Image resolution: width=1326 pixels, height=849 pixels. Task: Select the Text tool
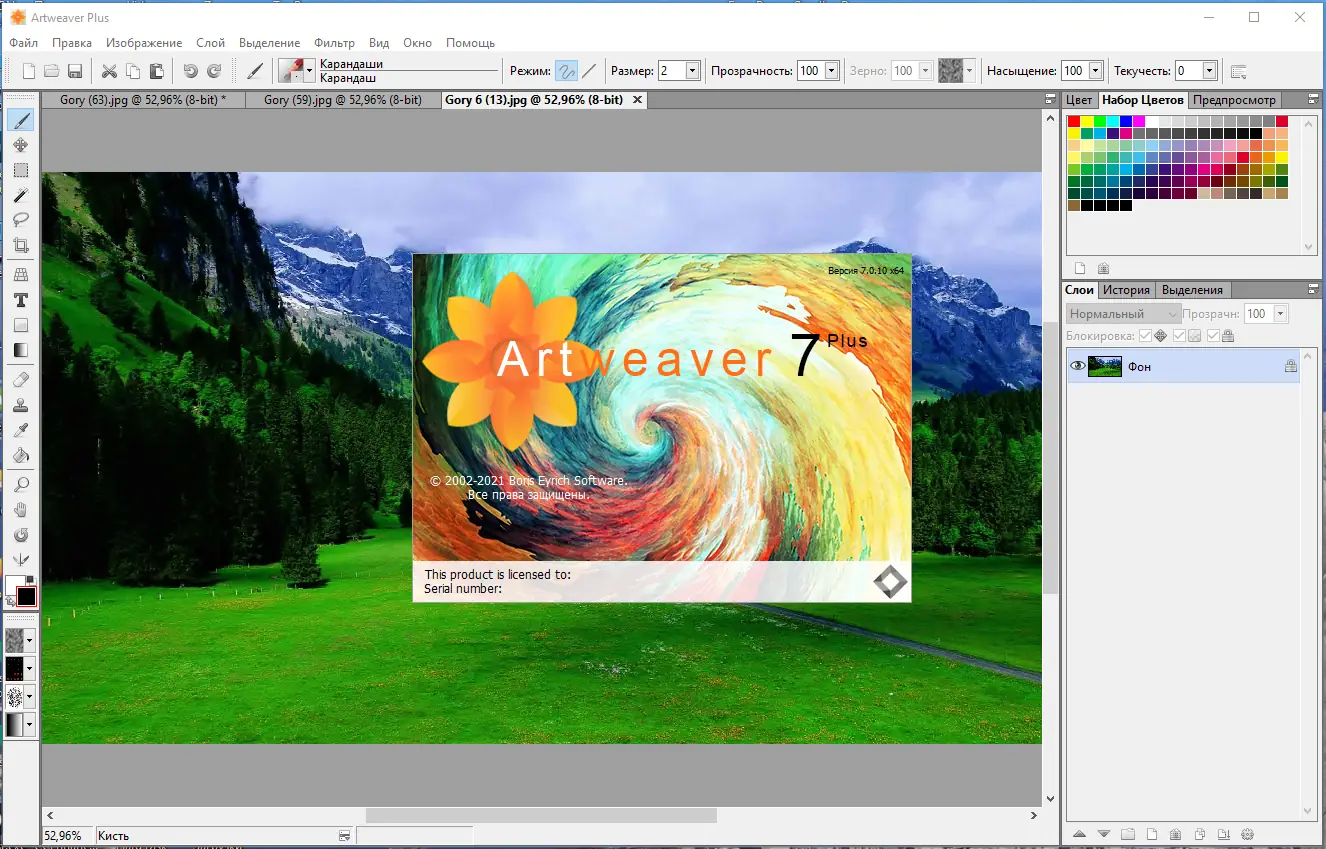pos(21,299)
